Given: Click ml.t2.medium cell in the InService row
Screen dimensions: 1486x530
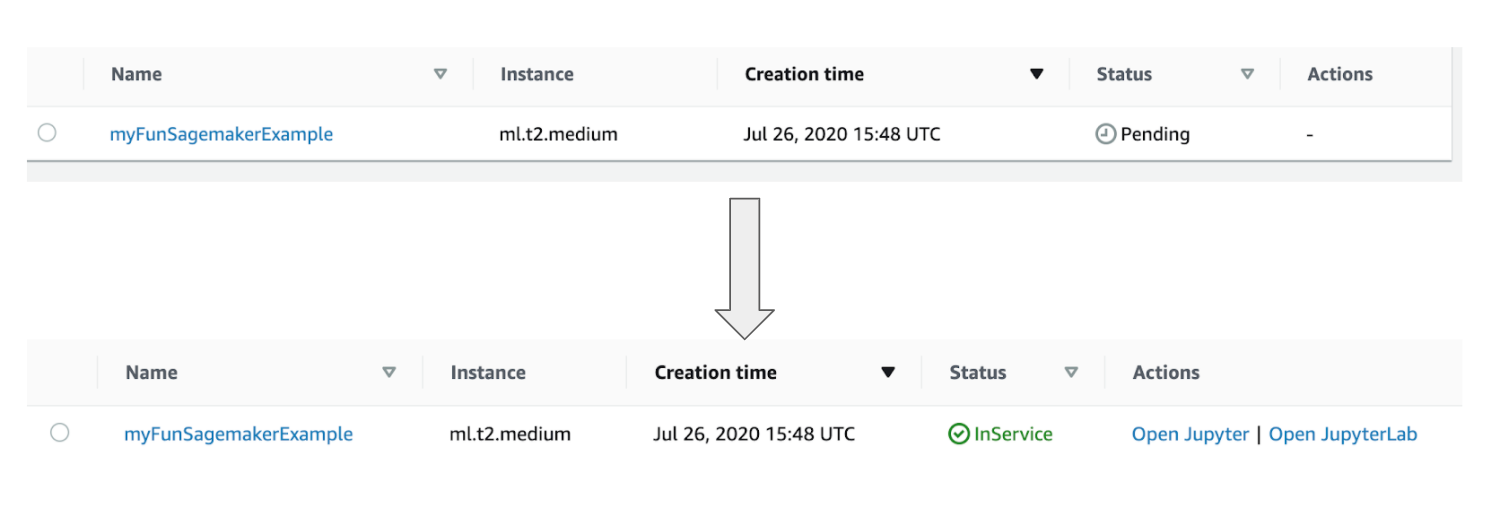Looking at the screenshot, I should click(510, 434).
